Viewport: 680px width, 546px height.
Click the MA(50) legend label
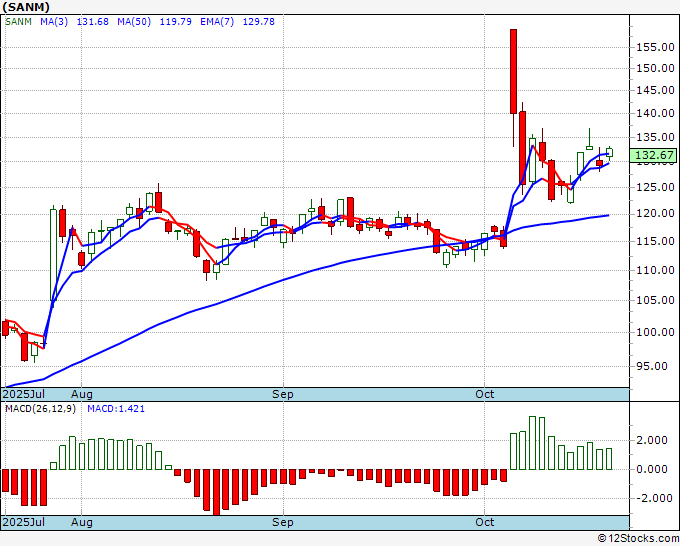coord(134,22)
